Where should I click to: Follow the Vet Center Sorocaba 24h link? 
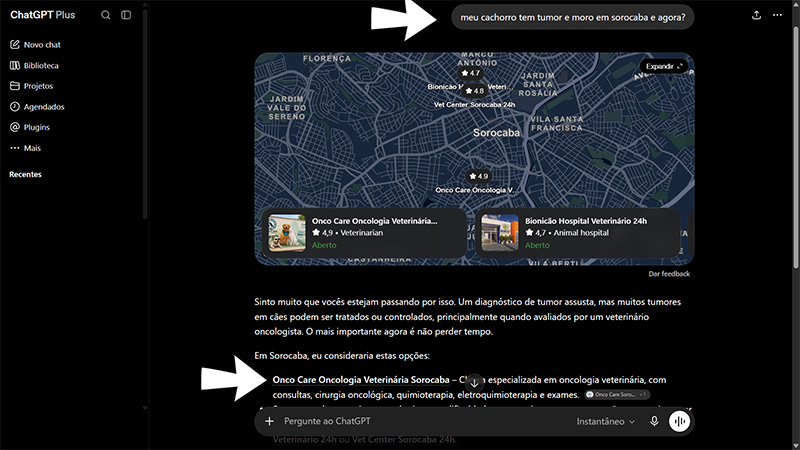(403, 439)
